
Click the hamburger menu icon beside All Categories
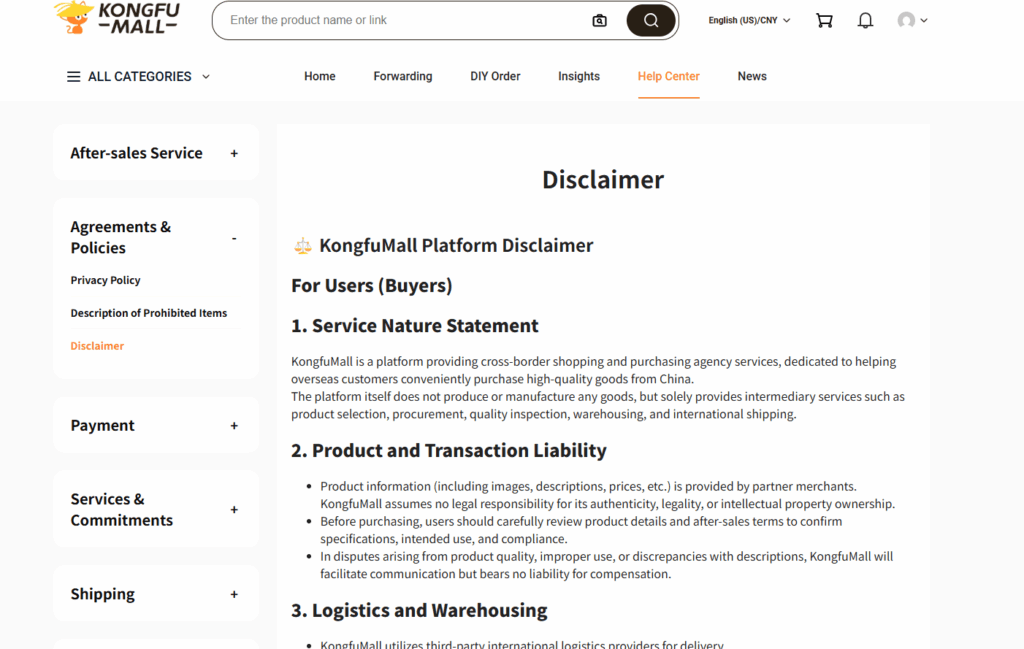coord(73,77)
